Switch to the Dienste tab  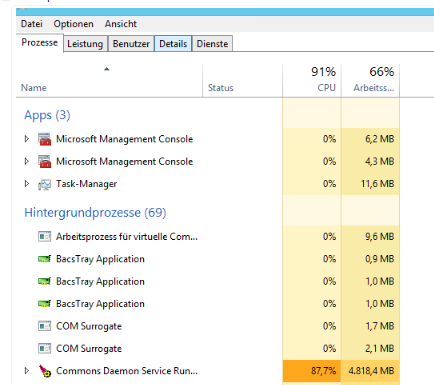(x=212, y=44)
